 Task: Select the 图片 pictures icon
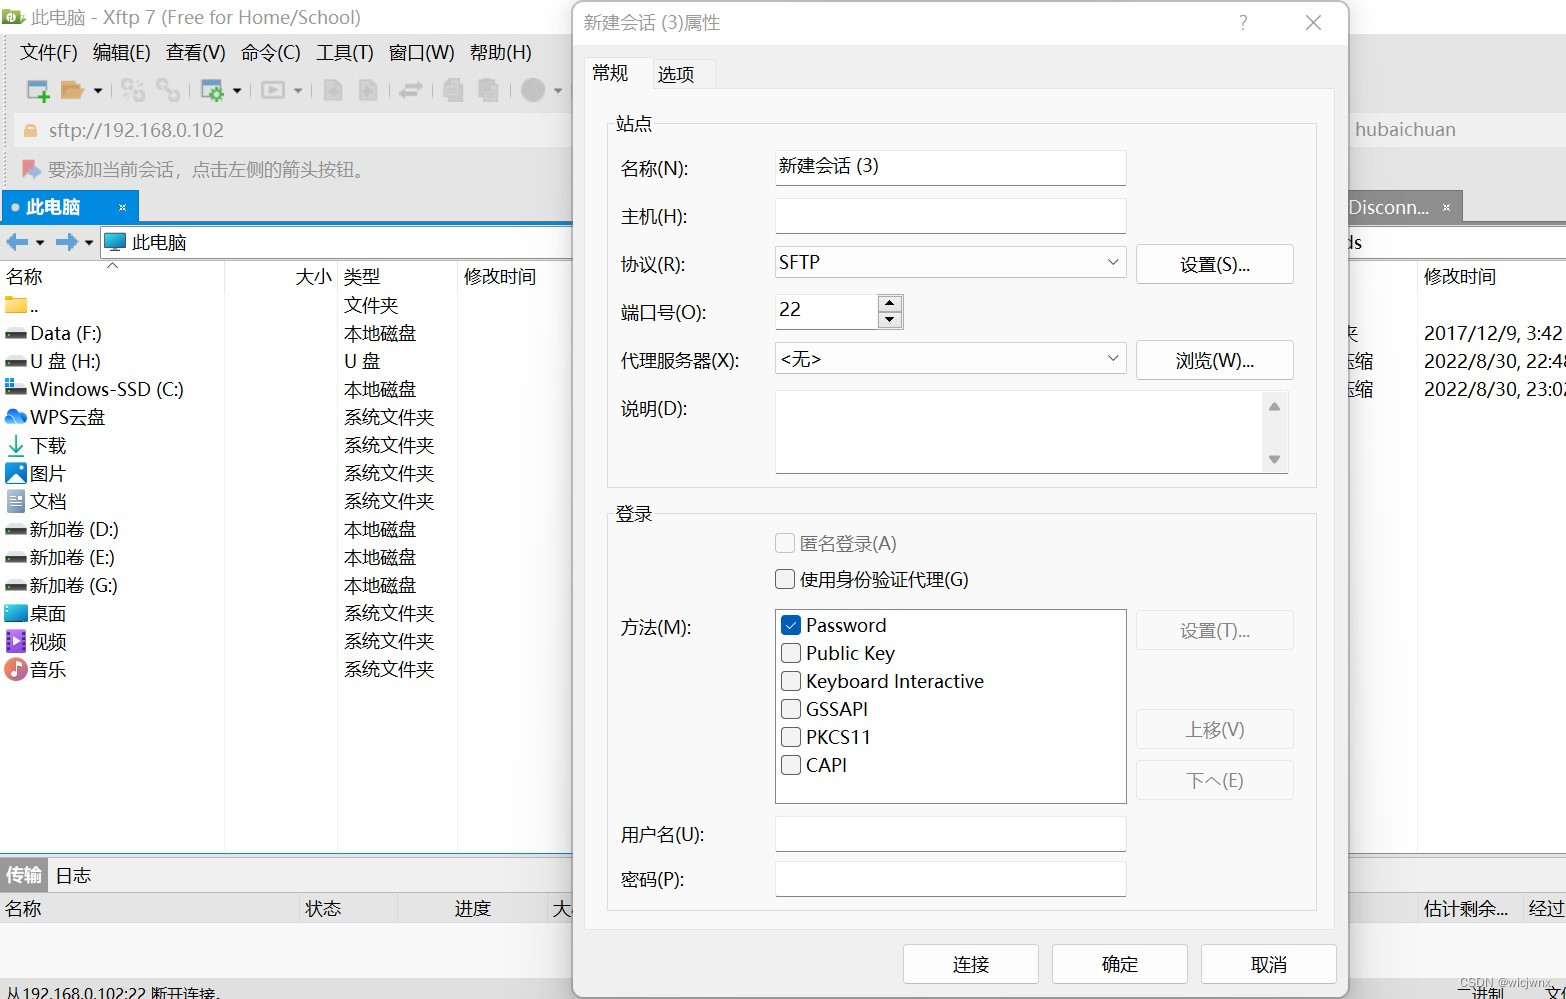(x=16, y=473)
